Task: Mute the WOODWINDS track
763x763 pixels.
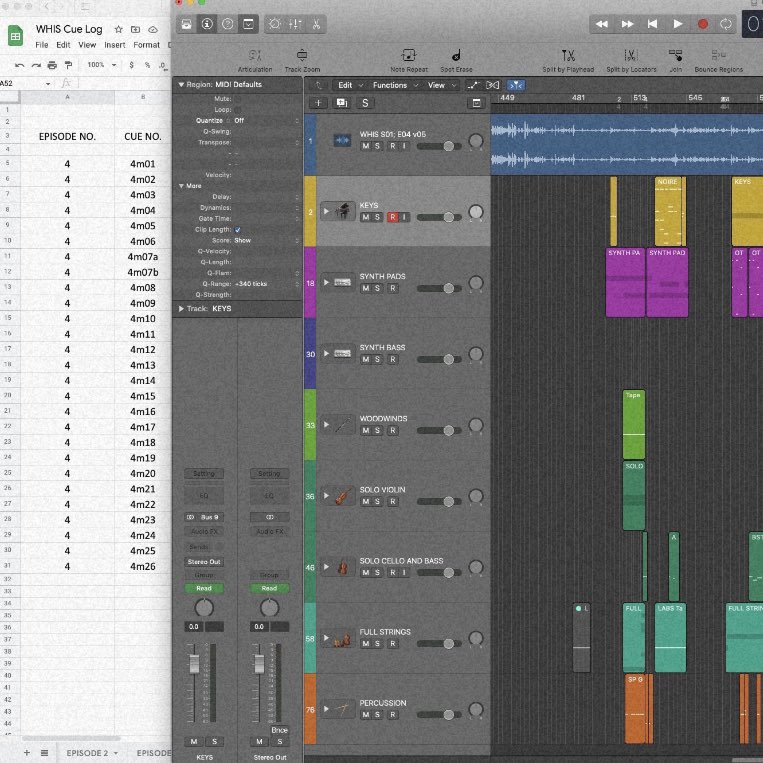Action: 365,431
